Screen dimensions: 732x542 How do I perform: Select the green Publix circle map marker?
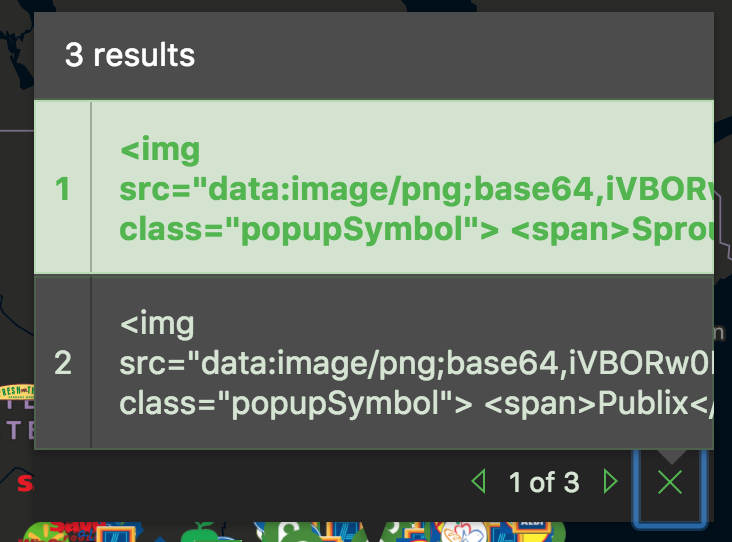click(292, 532)
